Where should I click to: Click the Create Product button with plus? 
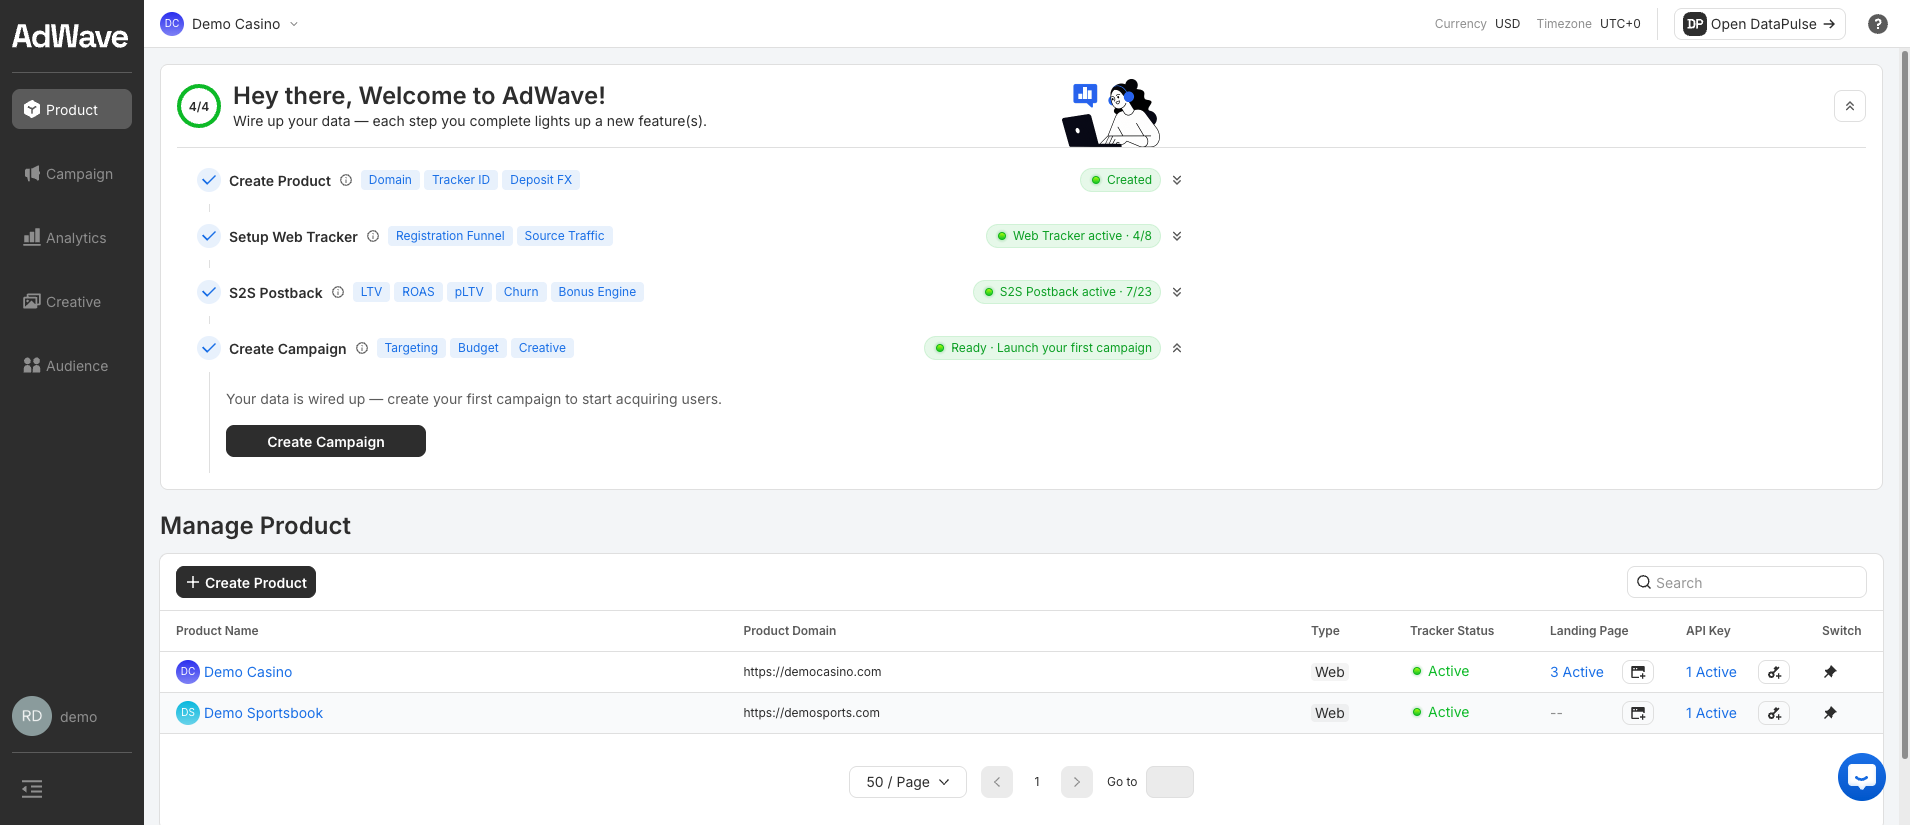[x=246, y=582]
